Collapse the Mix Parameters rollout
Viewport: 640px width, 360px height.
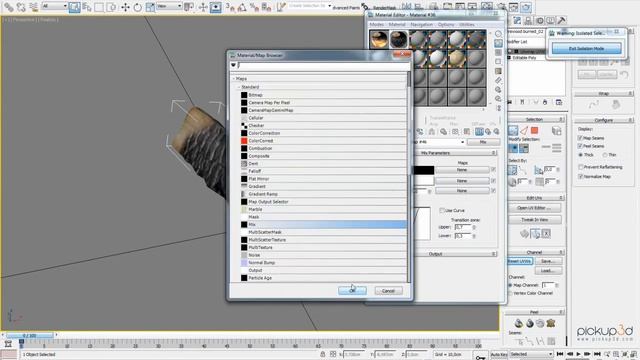tap(456, 153)
